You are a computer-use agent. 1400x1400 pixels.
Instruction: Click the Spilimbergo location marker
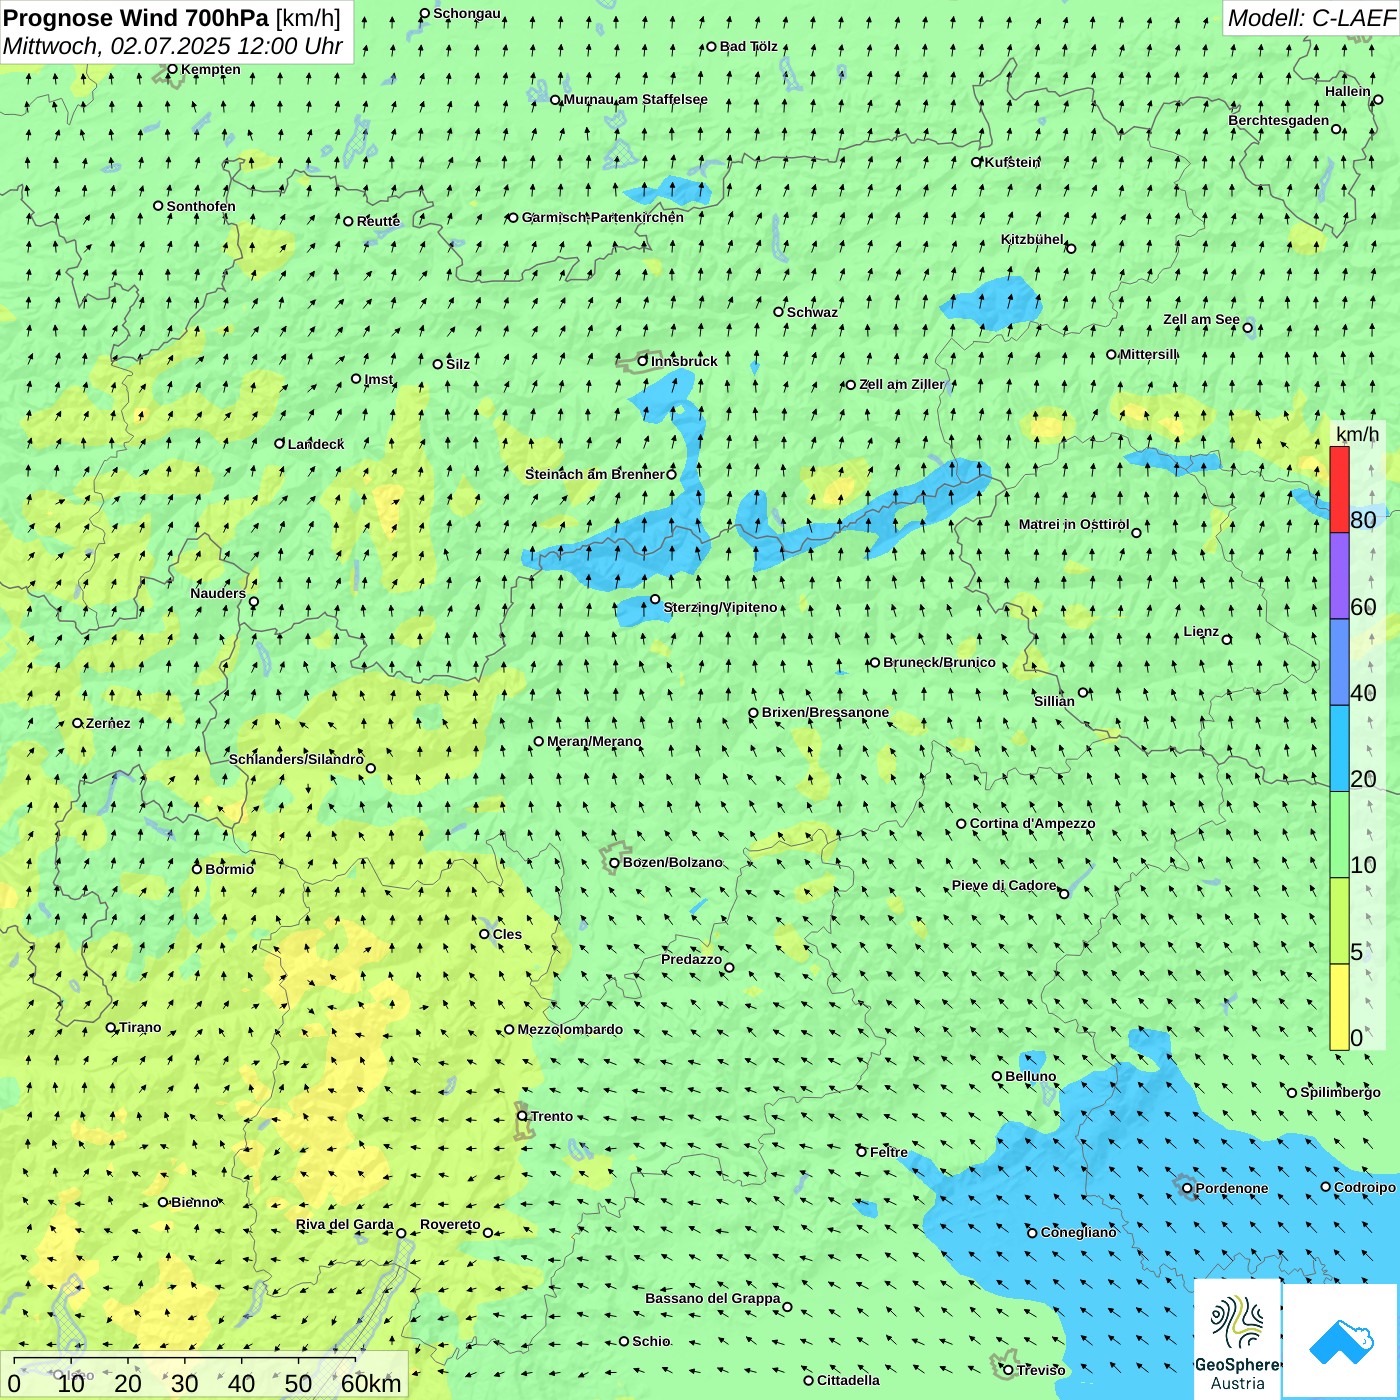click(x=1292, y=1093)
